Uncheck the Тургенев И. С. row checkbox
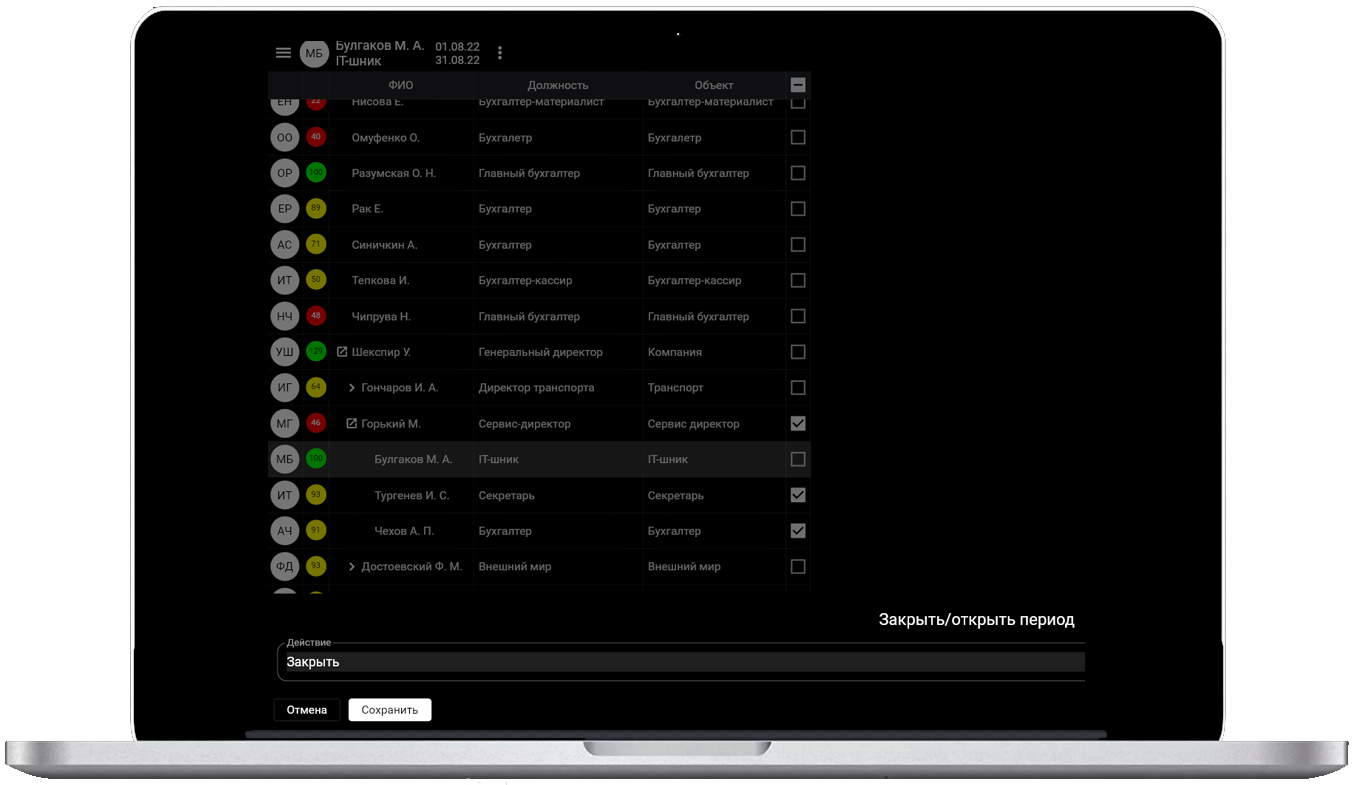1352x785 pixels. pyautogui.click(x=798, y=495)
